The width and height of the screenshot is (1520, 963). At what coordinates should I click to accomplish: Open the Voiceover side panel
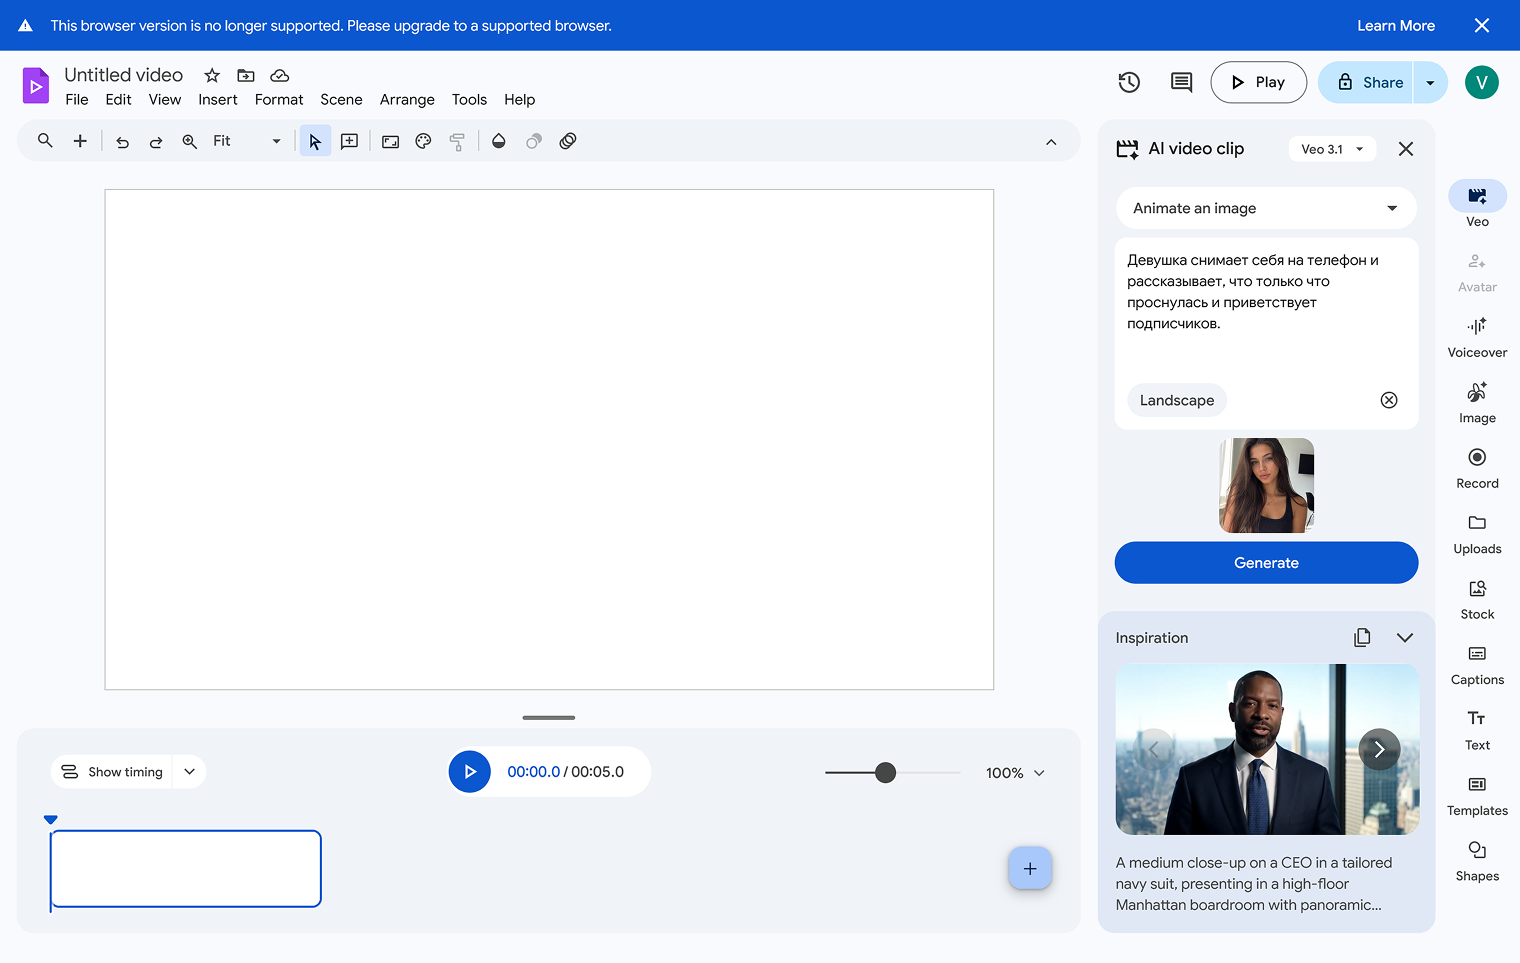click(1477, 337)
